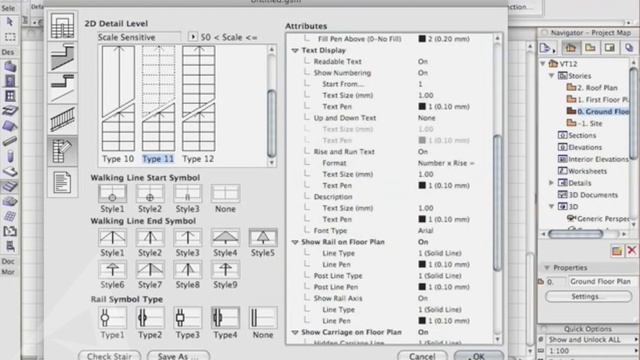Choose walking line end symbol Style5

pyautogui.click(x=263, y=238)
